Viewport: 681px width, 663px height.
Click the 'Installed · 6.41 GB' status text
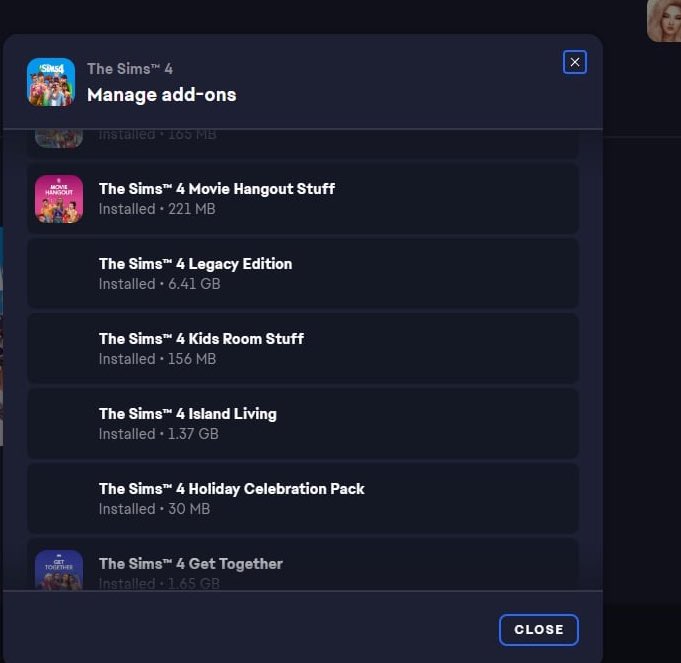click(x=159, y=284)
